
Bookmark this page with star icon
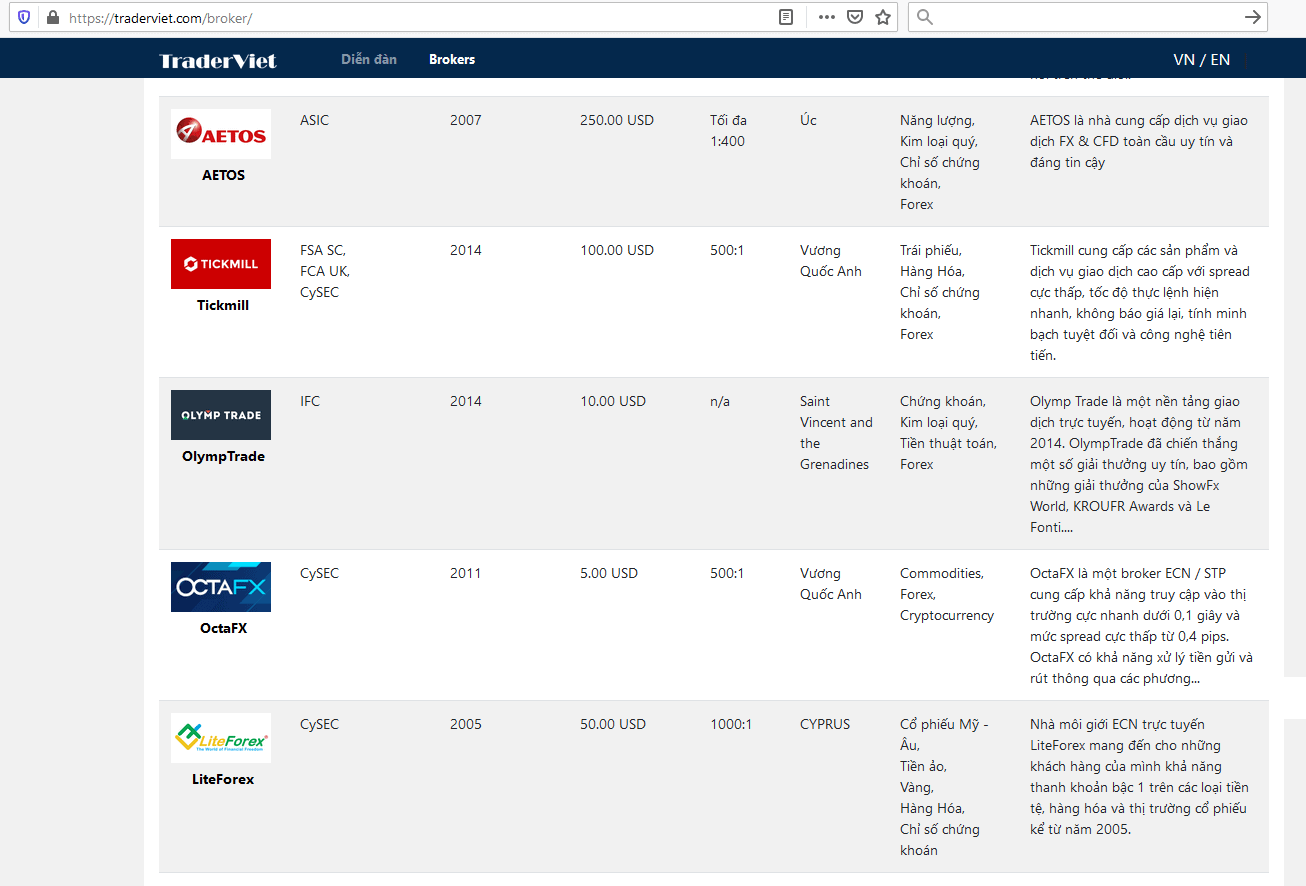(883, 17)
